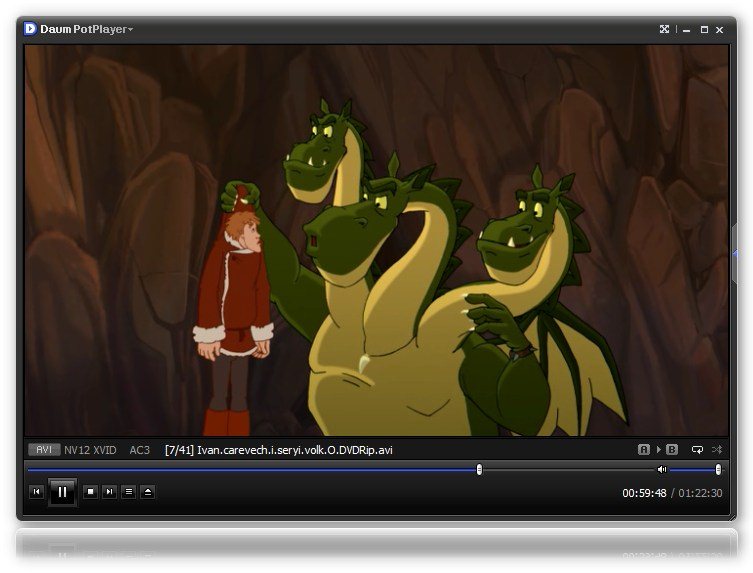Click the AC3 audio codec label
The width and height of the screenshot is (753, 573).
pos(139,450)
